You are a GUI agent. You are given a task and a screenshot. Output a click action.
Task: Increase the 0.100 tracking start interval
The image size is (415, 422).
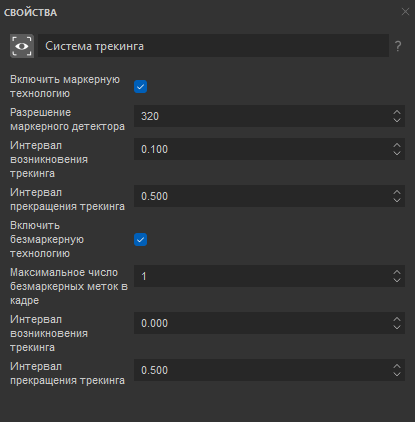coord(397,145)
